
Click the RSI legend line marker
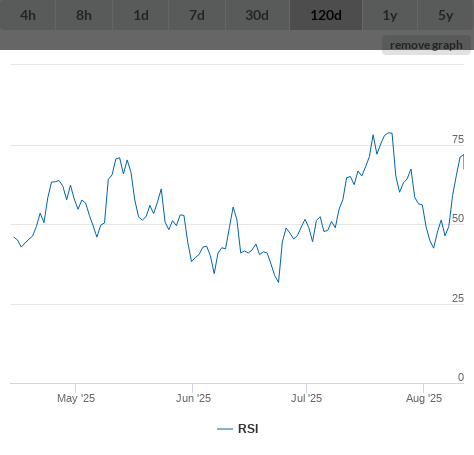coord(225,429)
